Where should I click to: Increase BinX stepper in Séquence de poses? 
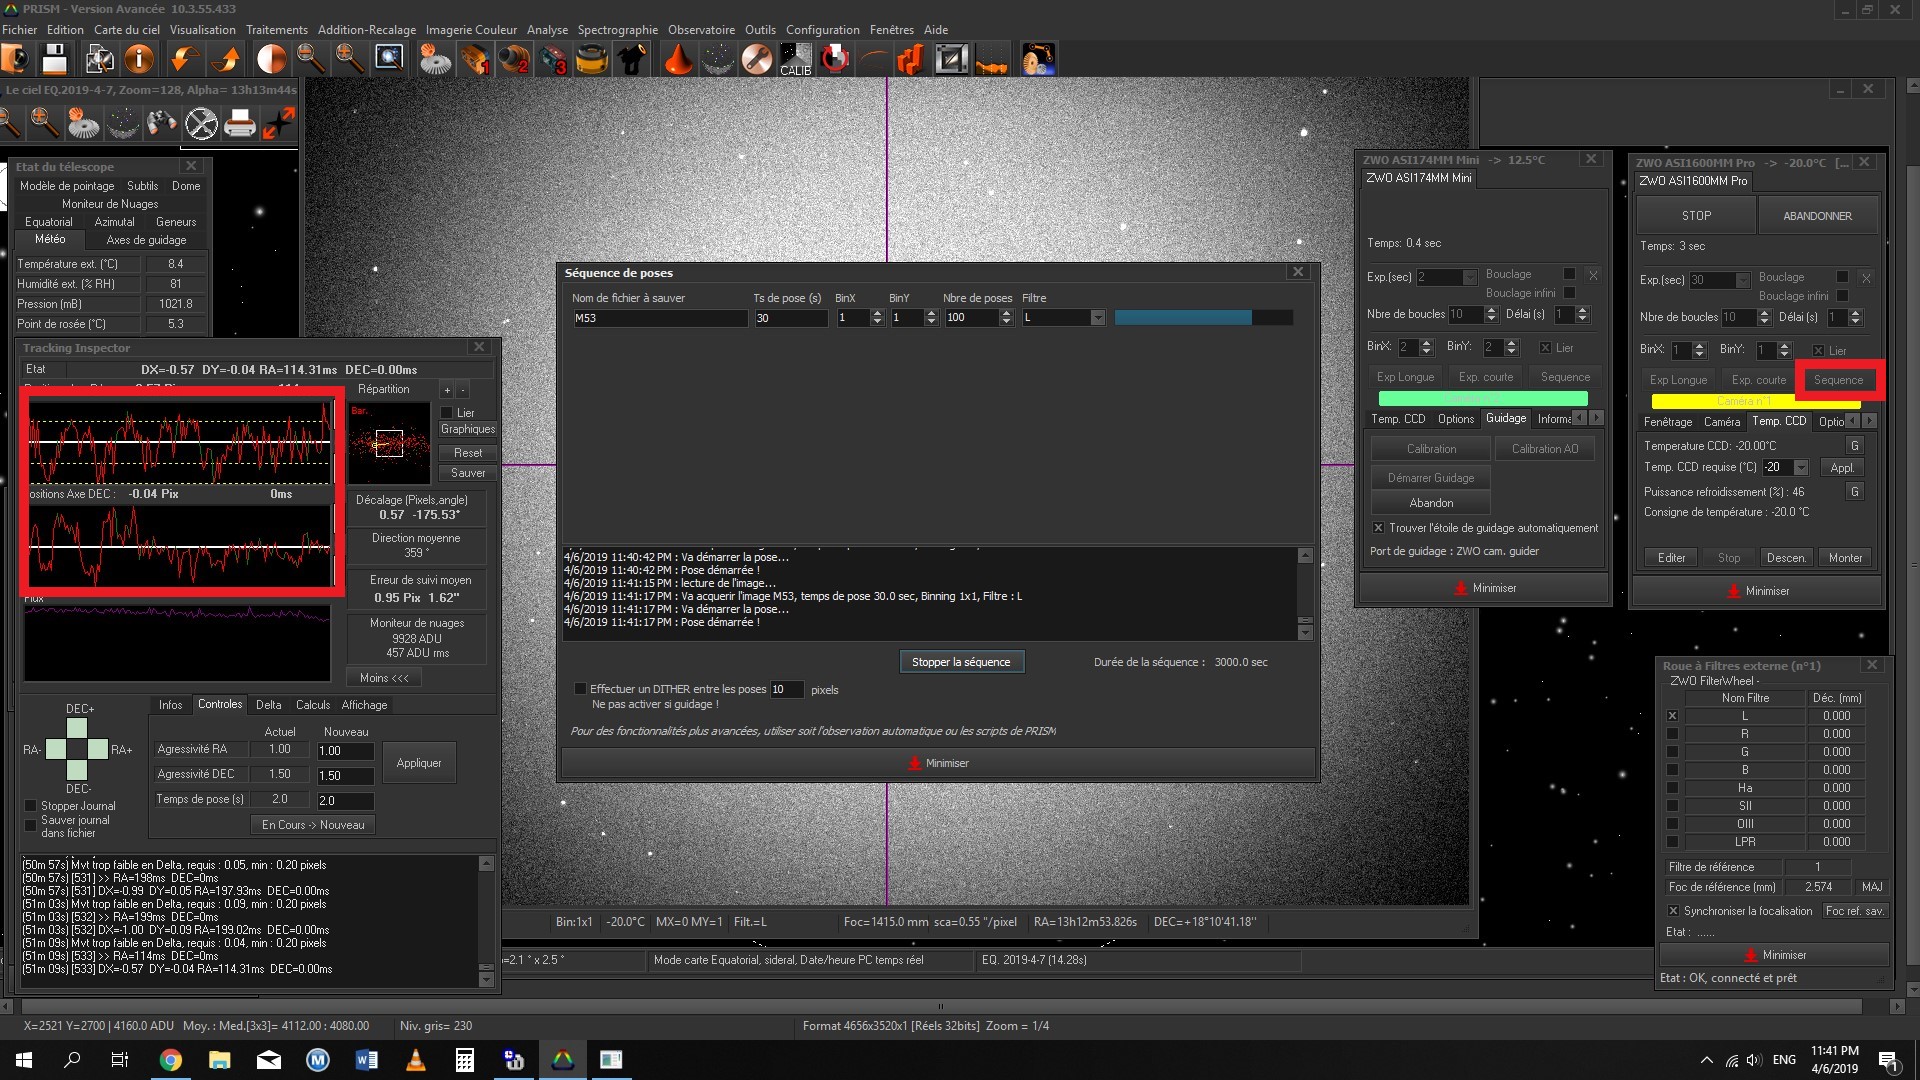tap(877, 313)
